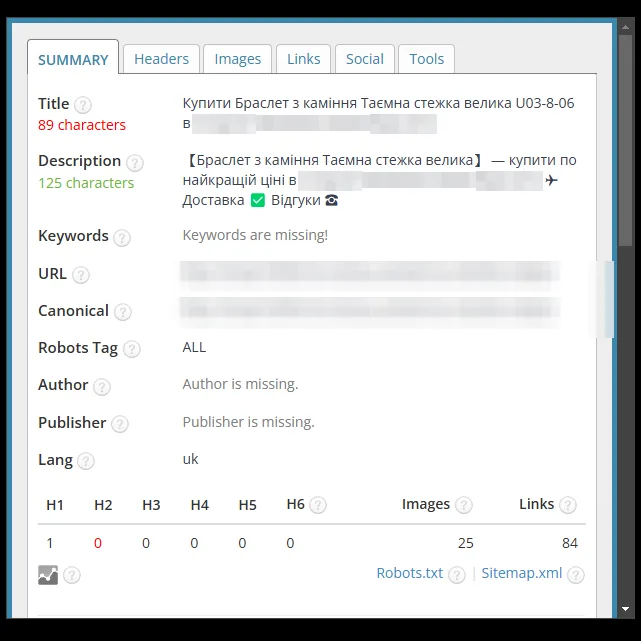This screenshot has width=641, height=641.
Task: Open the Images tab
Action: tap(238, 59)
